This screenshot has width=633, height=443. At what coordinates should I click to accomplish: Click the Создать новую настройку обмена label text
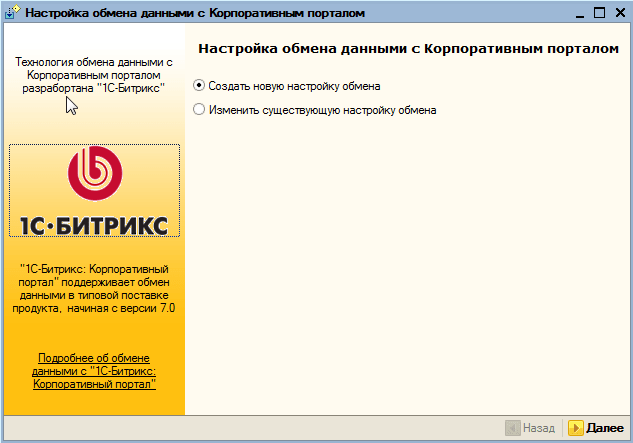click(x=294, y=86)
